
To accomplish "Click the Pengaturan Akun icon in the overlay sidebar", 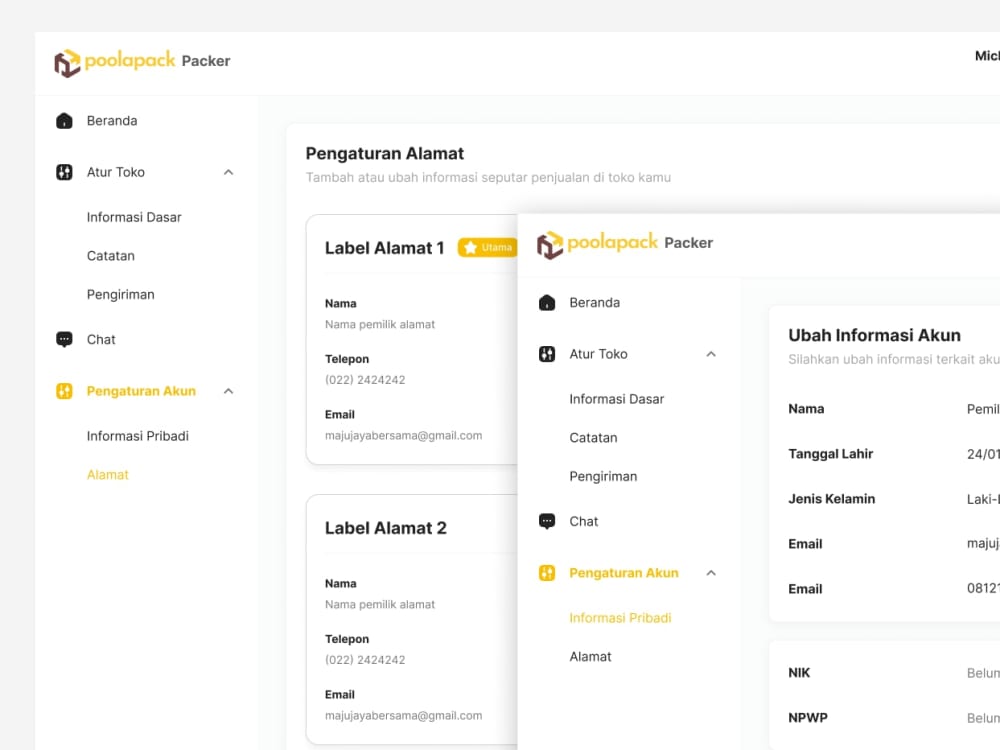I will pyautogui.click(x=547, y=572).
